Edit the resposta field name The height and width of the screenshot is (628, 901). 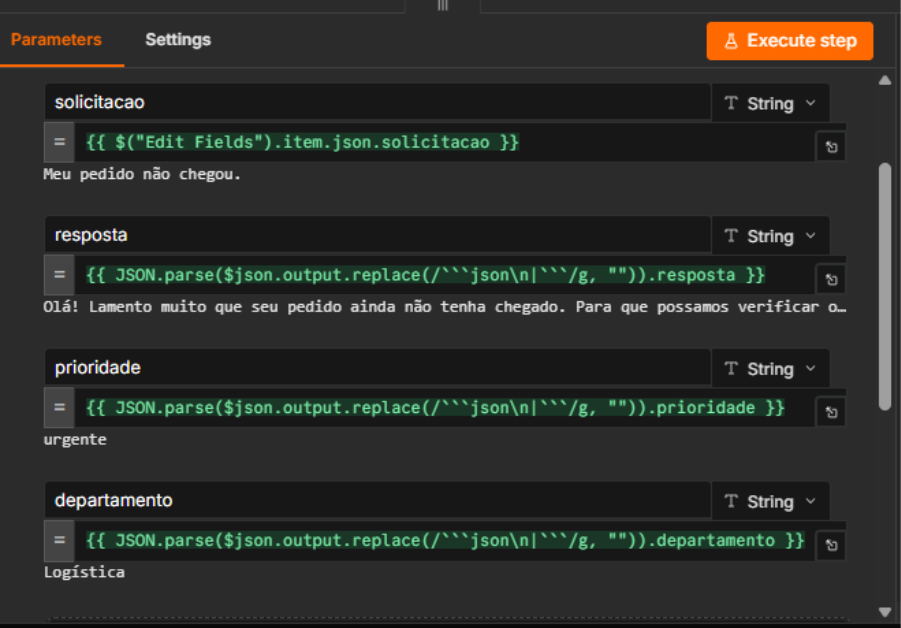click(x=378, y=235)
